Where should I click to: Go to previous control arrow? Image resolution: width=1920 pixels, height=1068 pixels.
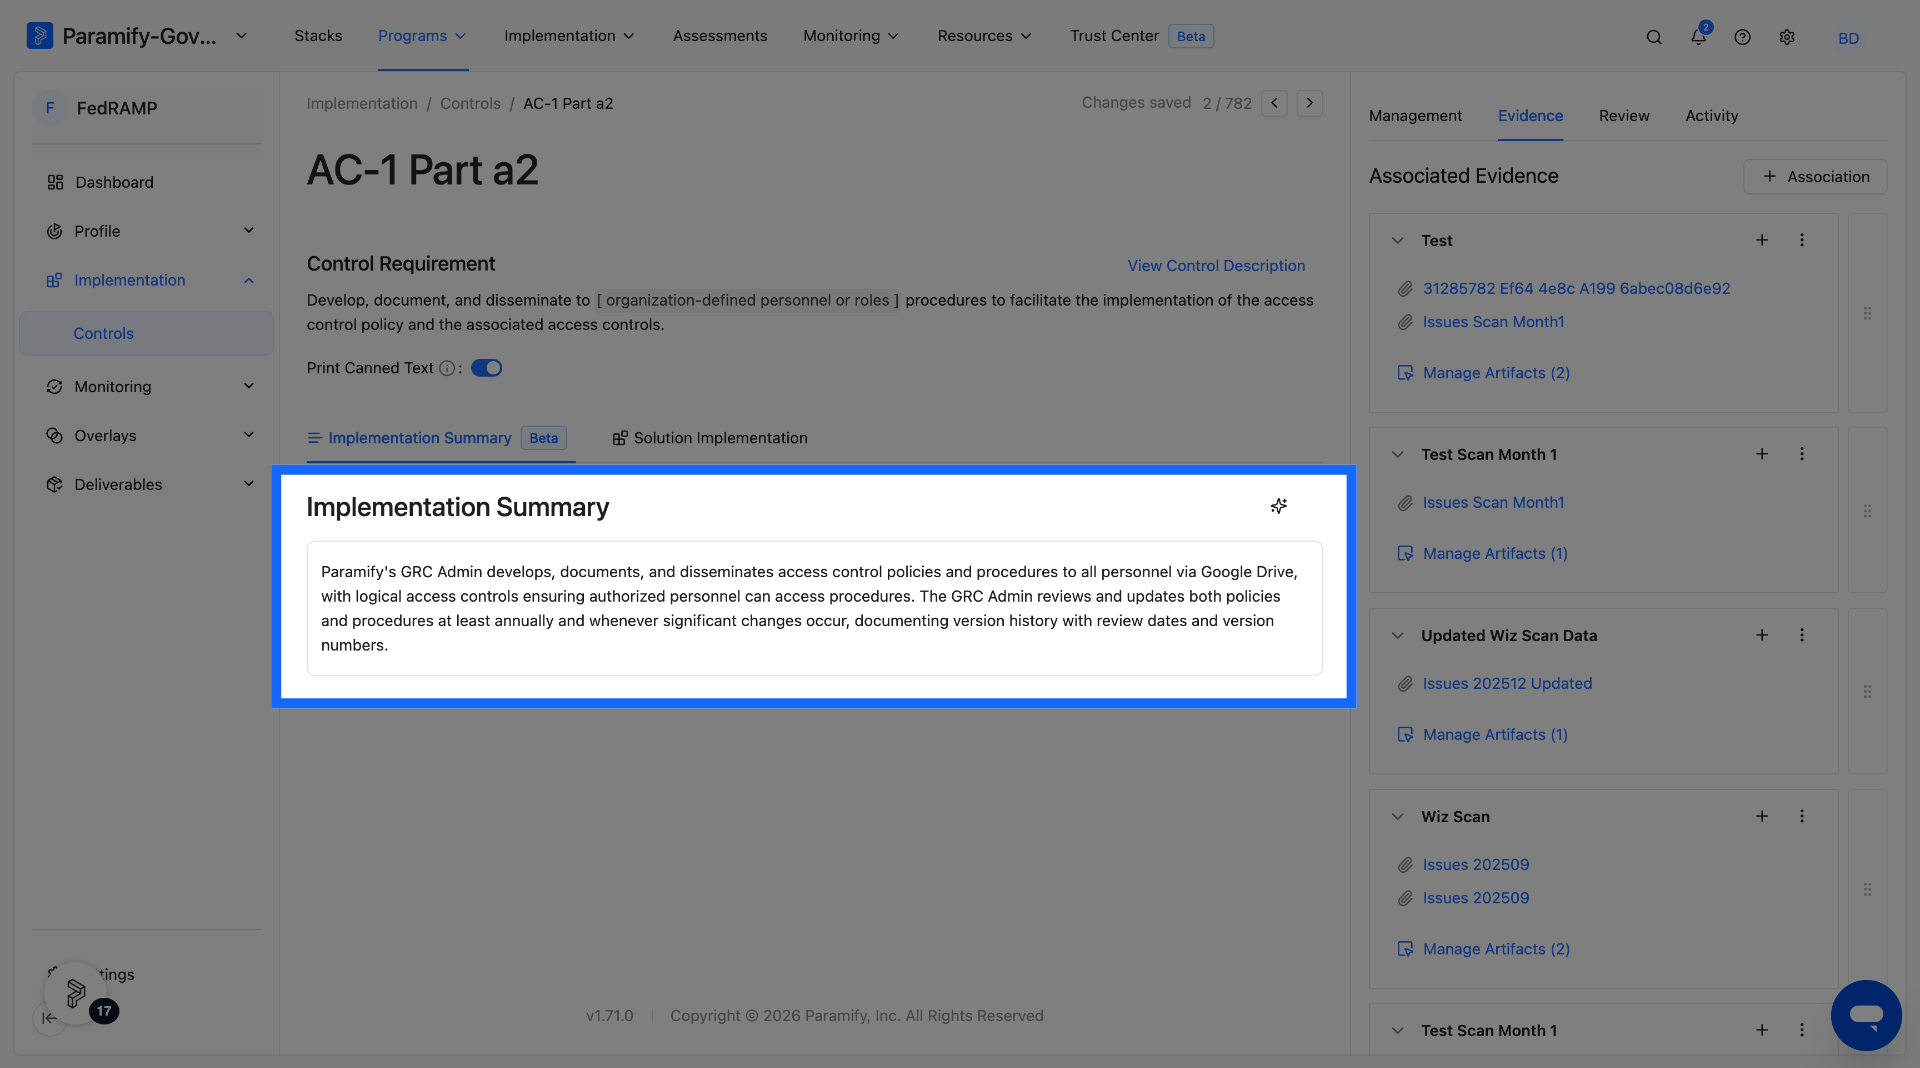[1274, 103]
